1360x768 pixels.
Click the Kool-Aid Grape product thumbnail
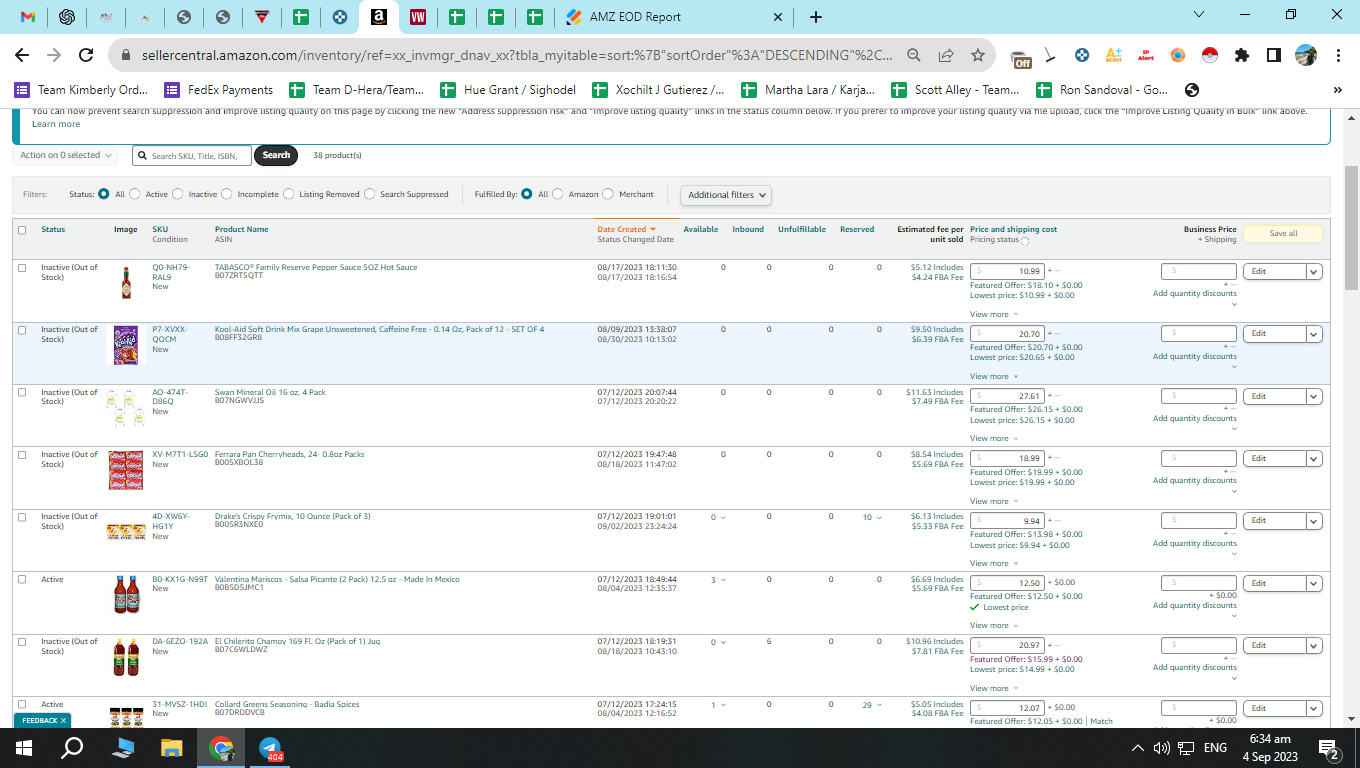[126, 344]
